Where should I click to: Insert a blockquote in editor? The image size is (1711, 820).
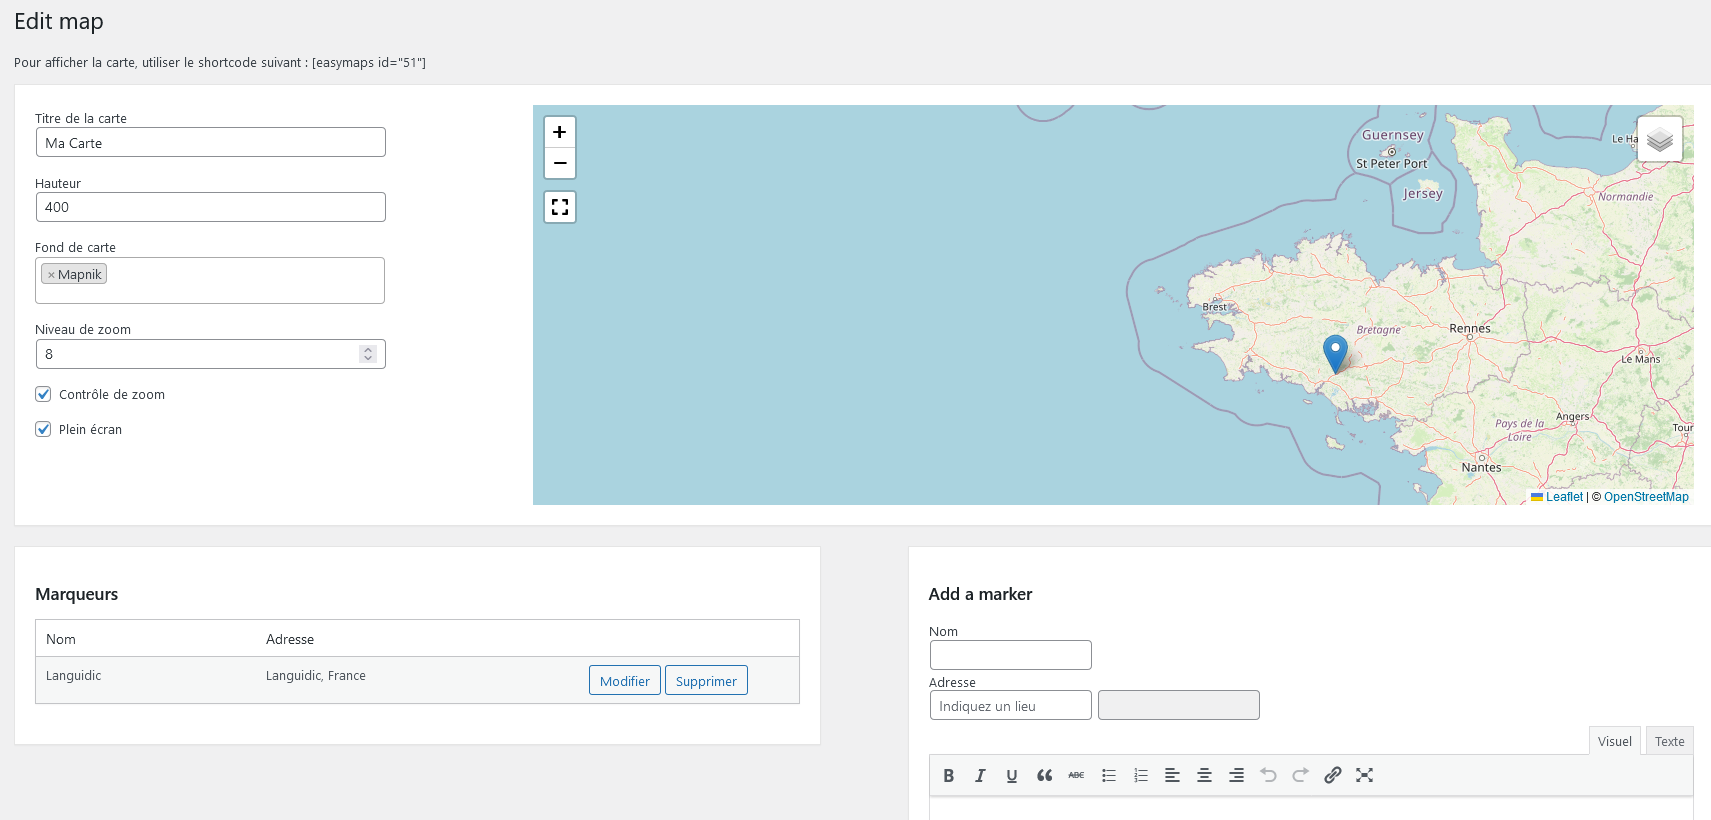pyautogui.click(x=1044, y=775)
